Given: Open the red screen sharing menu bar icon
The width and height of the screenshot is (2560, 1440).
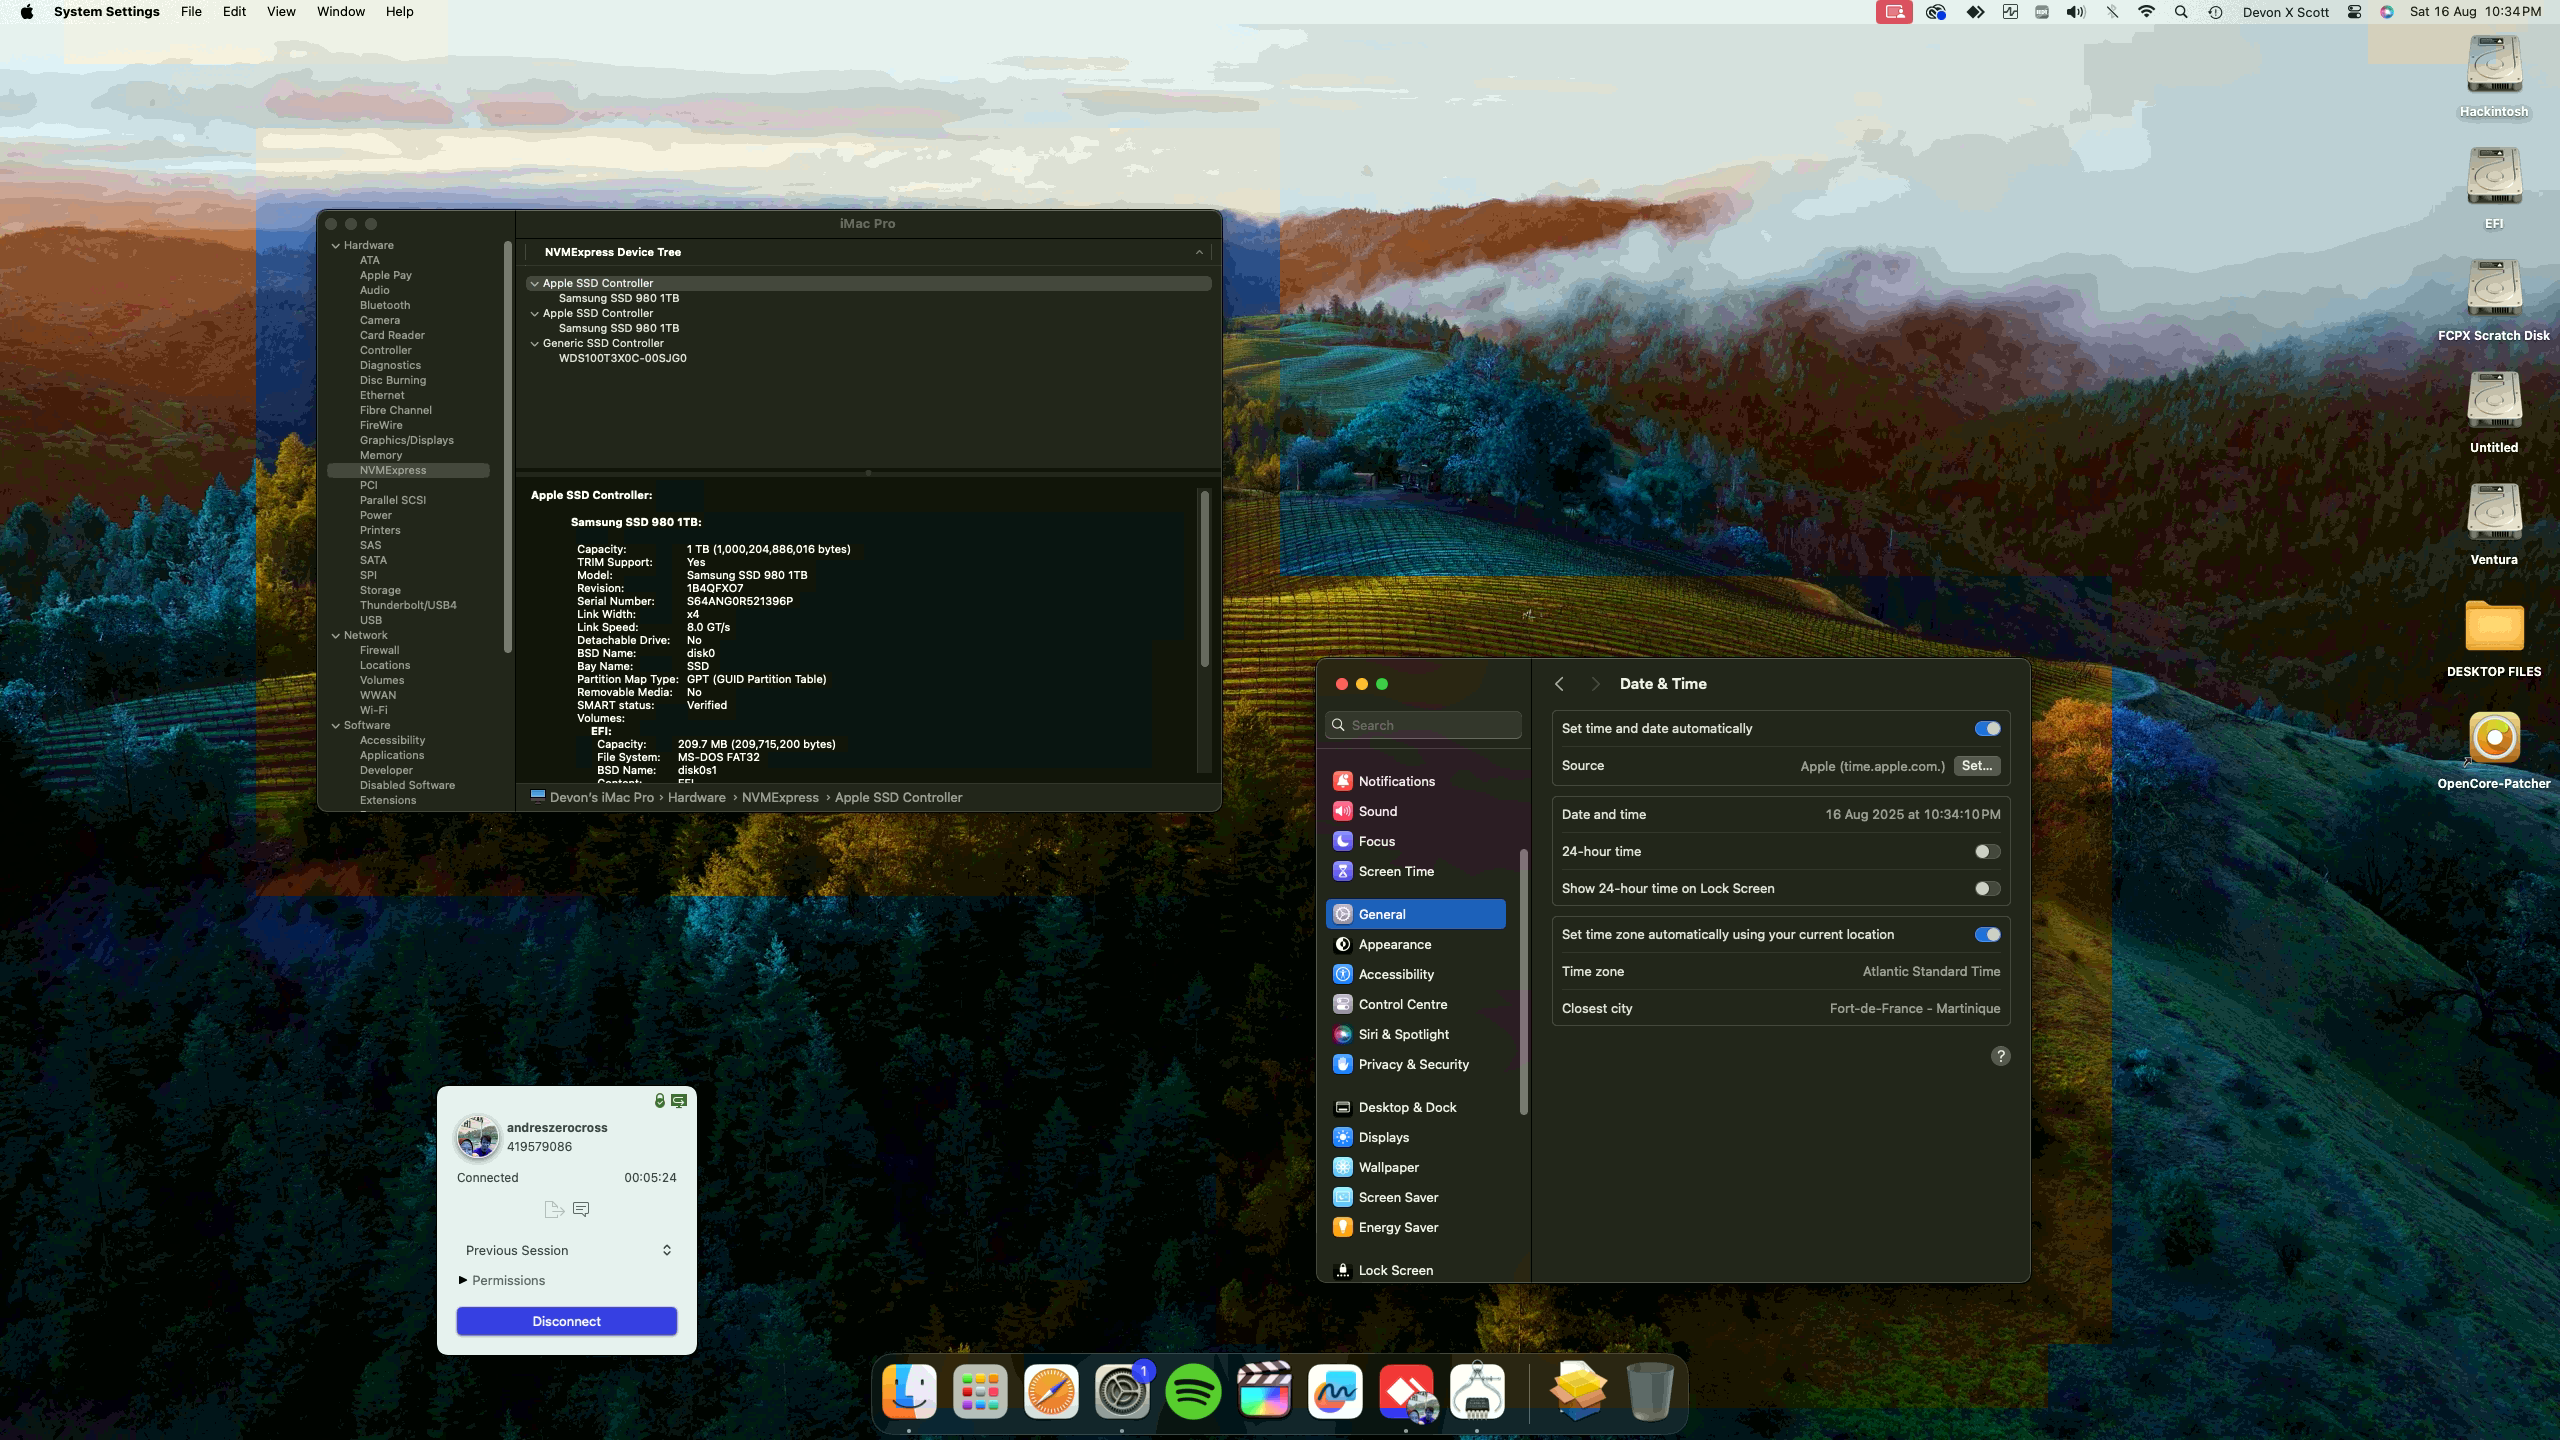Looking at the screenshot, I should 1894,12.
